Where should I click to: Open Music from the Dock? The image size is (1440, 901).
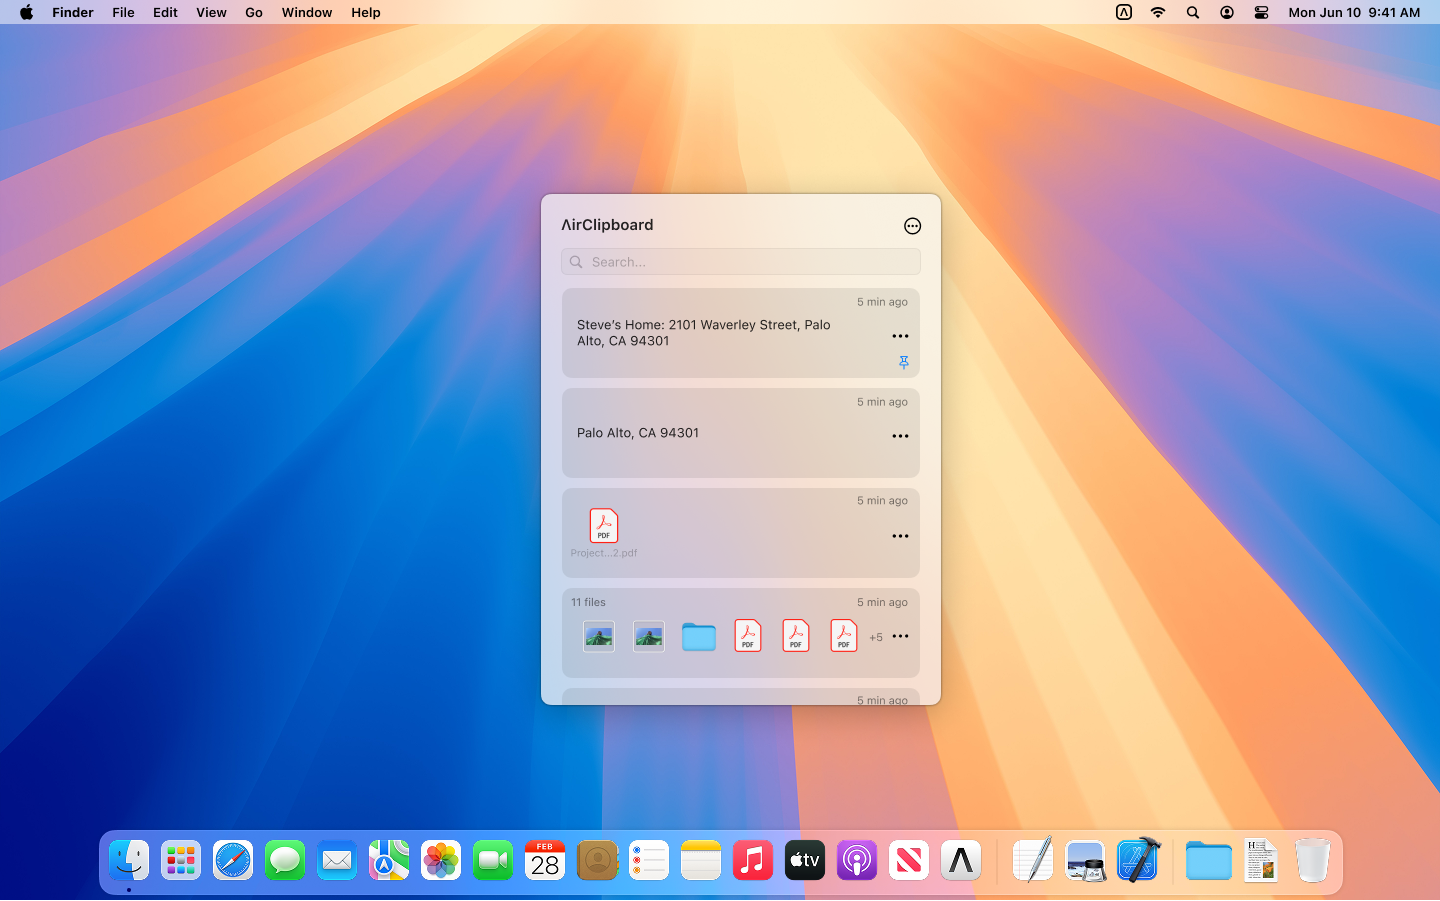tap(753, 860)
